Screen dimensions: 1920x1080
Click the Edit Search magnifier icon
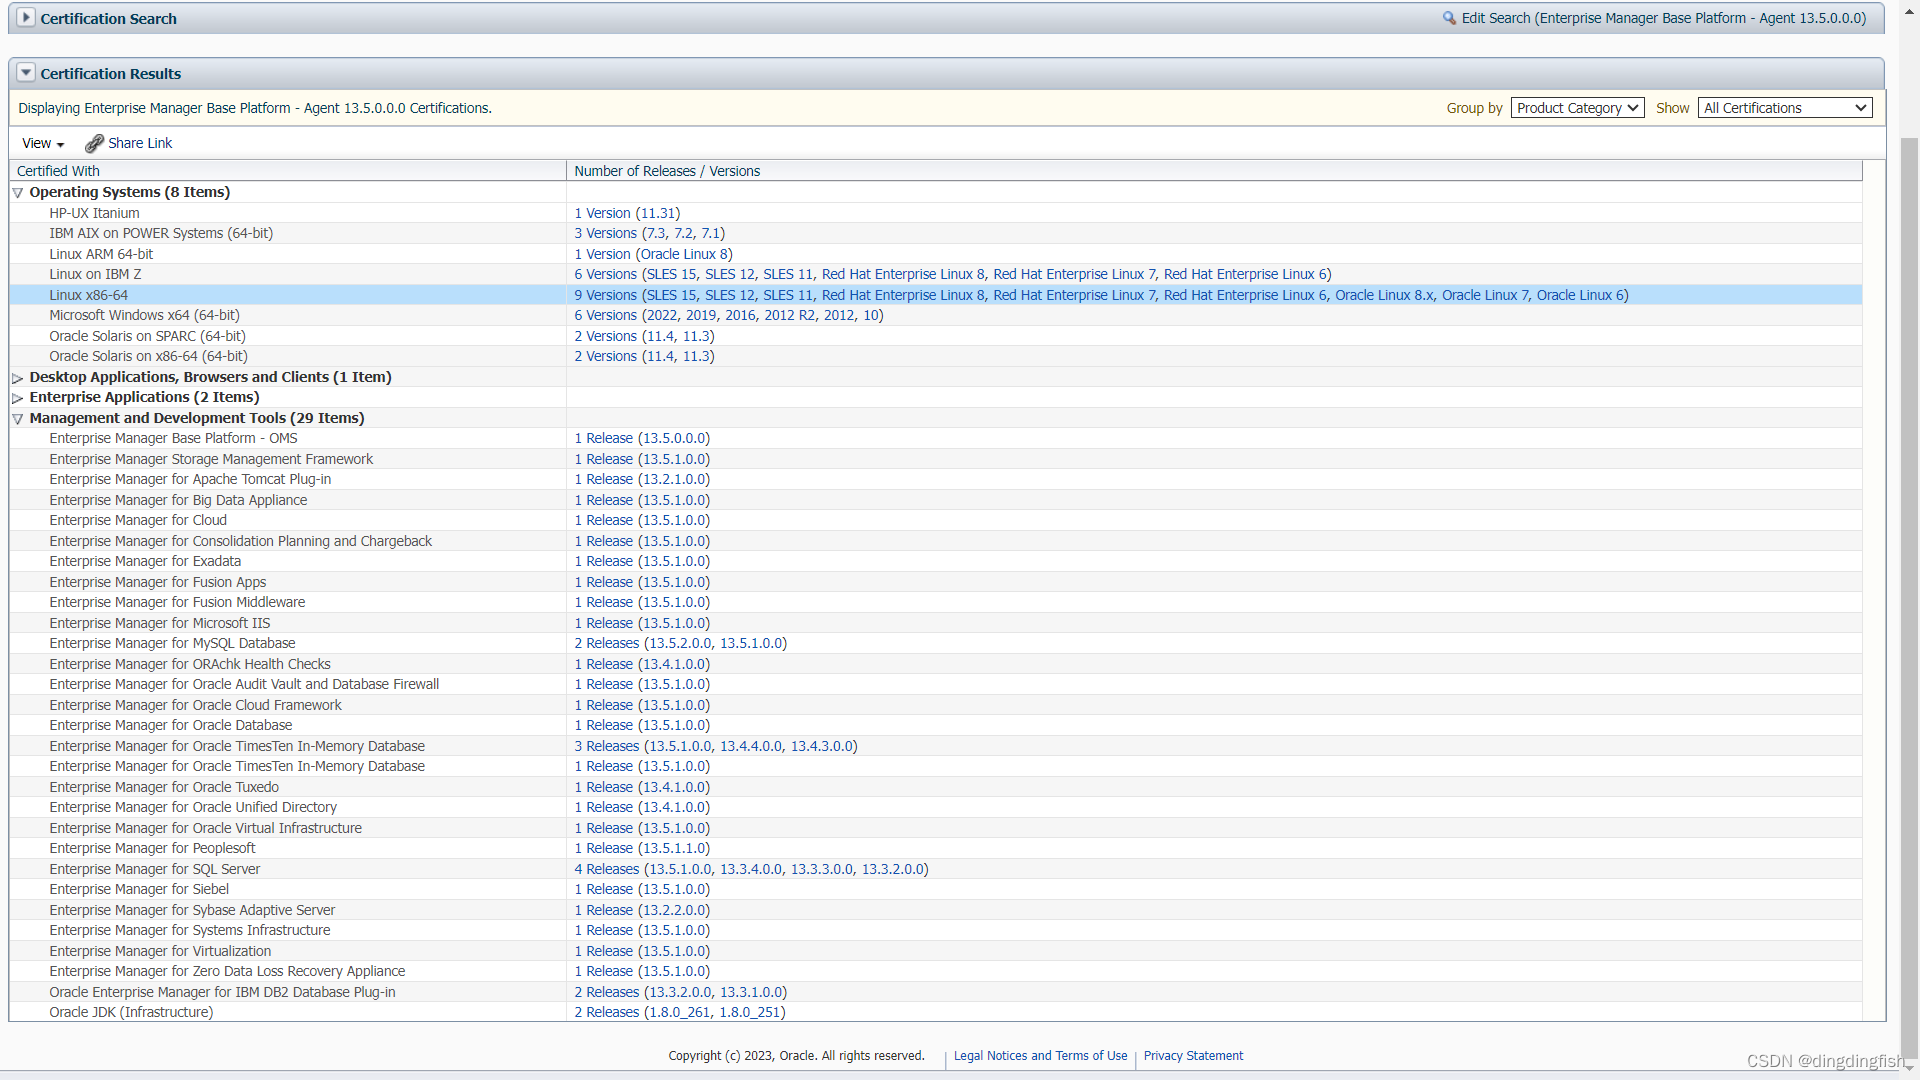1449,18
